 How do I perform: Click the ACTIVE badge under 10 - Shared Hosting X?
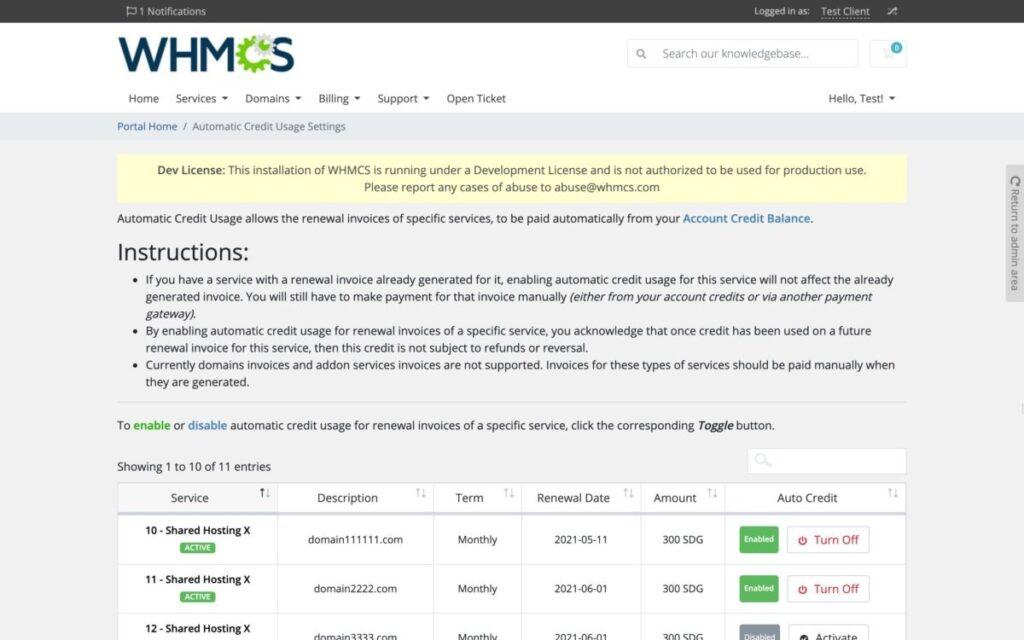[197, 548]
